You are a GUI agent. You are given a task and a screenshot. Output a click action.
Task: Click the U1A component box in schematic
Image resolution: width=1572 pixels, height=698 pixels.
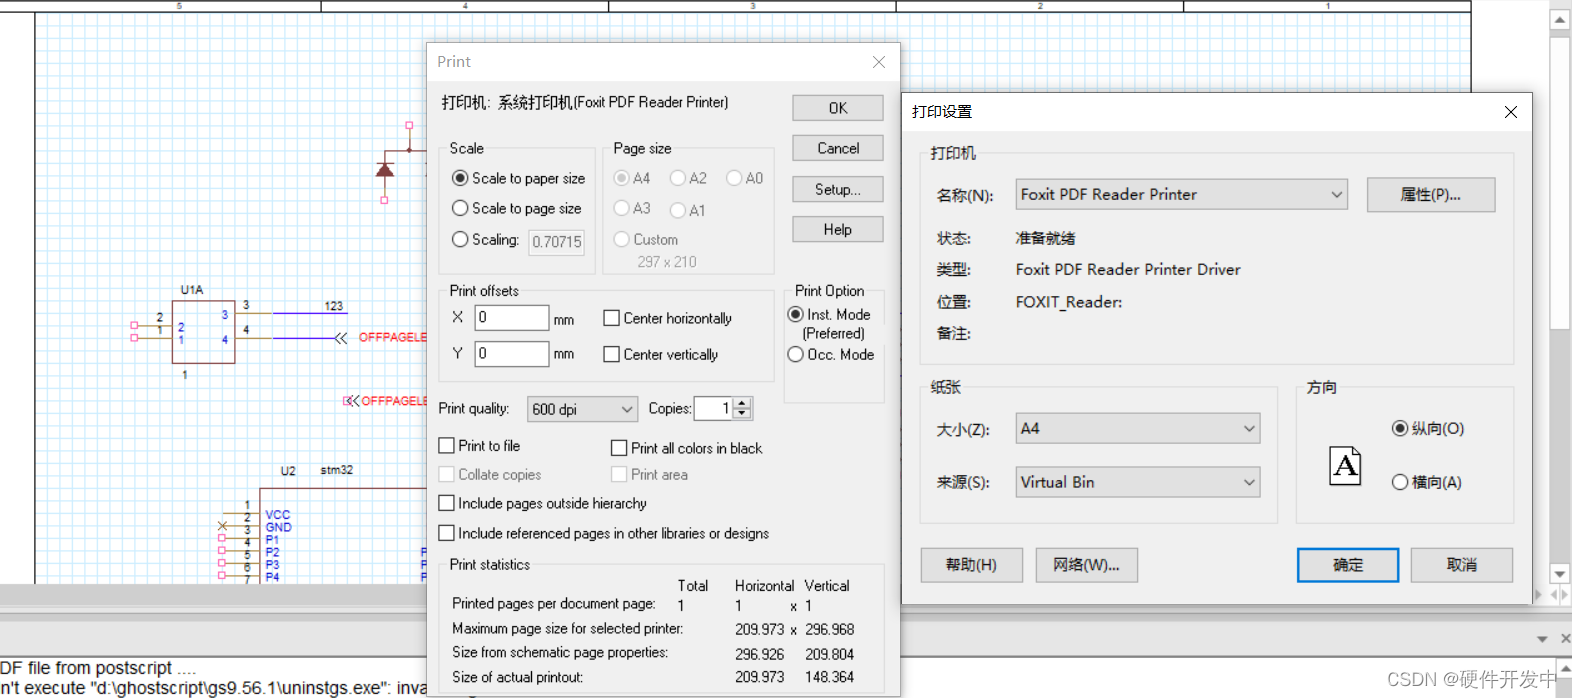(203, 332)
